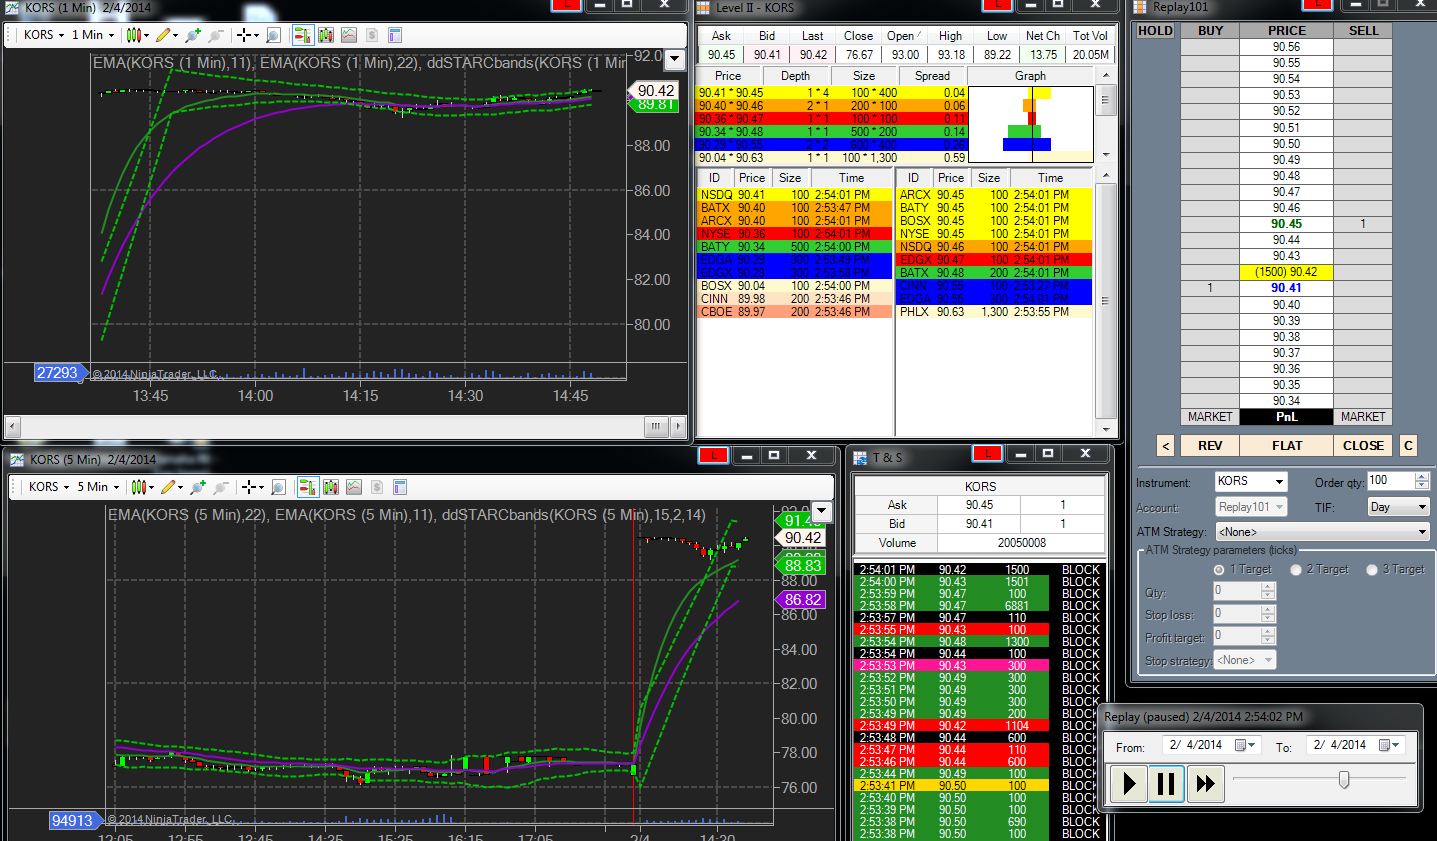Screen dimensions: 1437x841
Task: Click the sell-side MARKET button
Action: tap(1363, 417)
